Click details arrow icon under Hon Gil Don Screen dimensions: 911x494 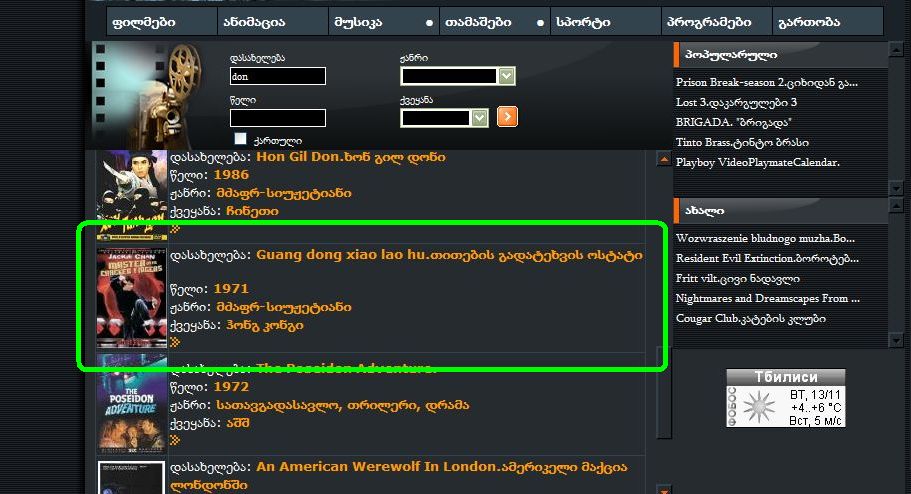(175, 229)
